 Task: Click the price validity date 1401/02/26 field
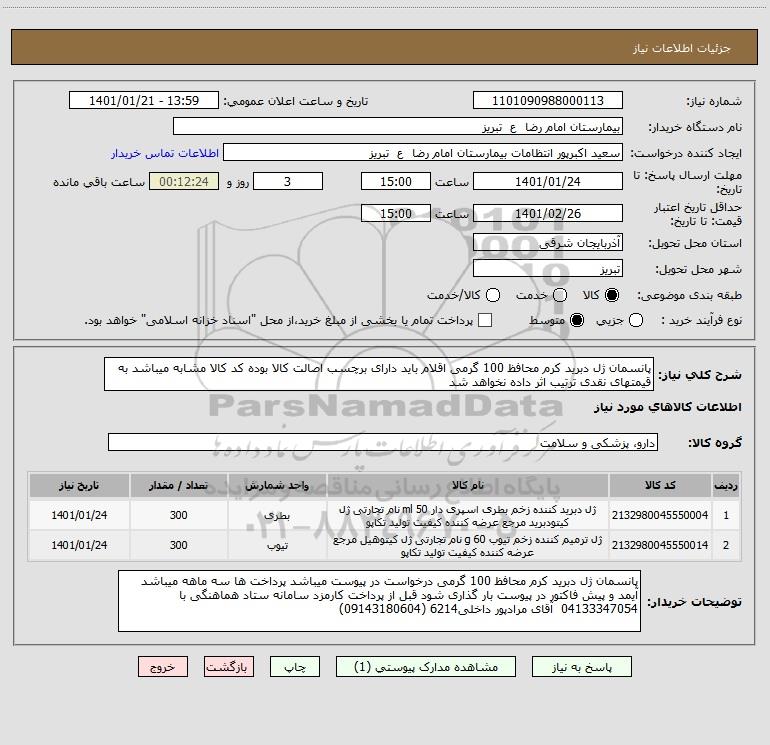coord(548,213)
